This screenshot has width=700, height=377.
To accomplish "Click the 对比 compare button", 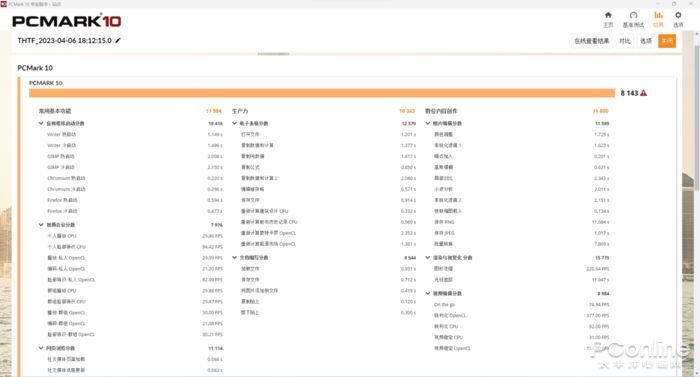I will tap(625, 41).
